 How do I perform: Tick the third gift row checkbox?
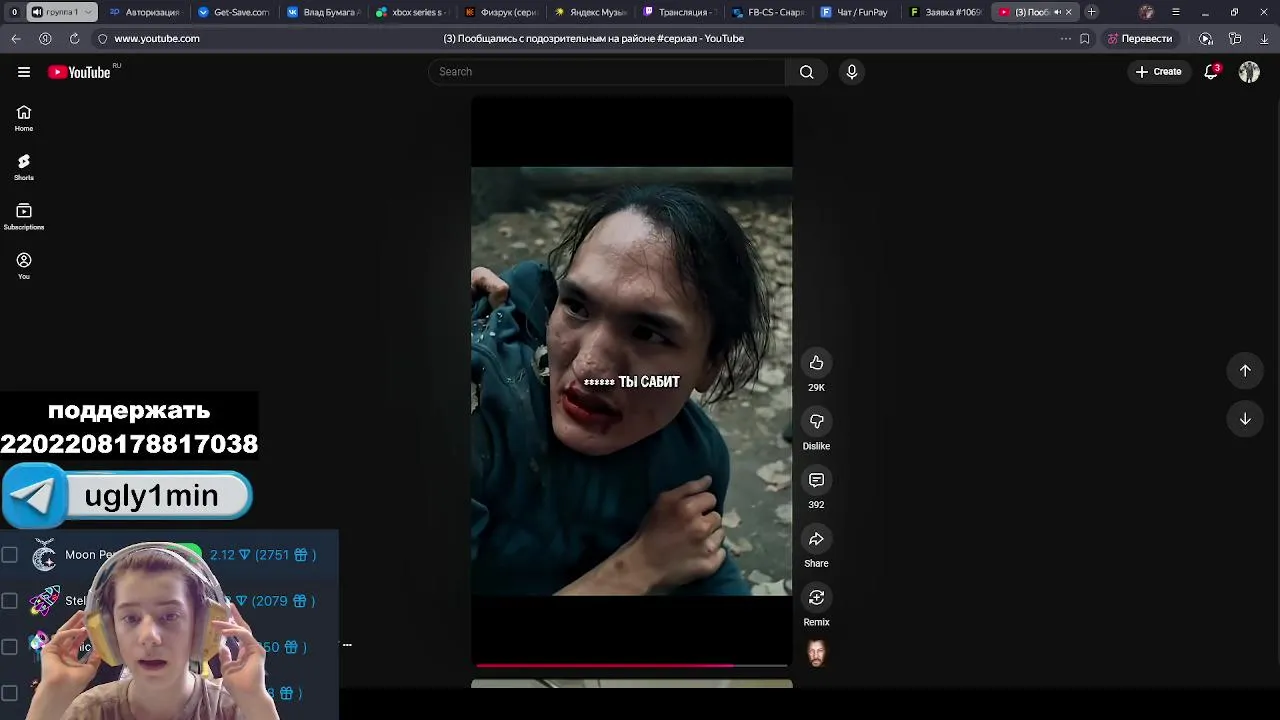tap(9, 646)
